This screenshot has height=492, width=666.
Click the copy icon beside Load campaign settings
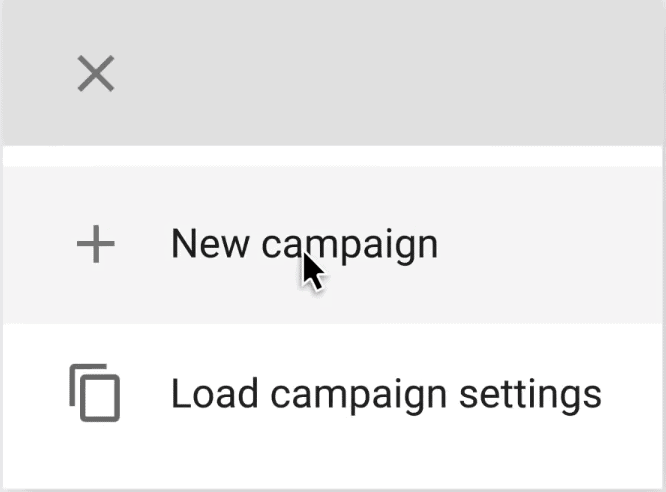coord(95,393)
